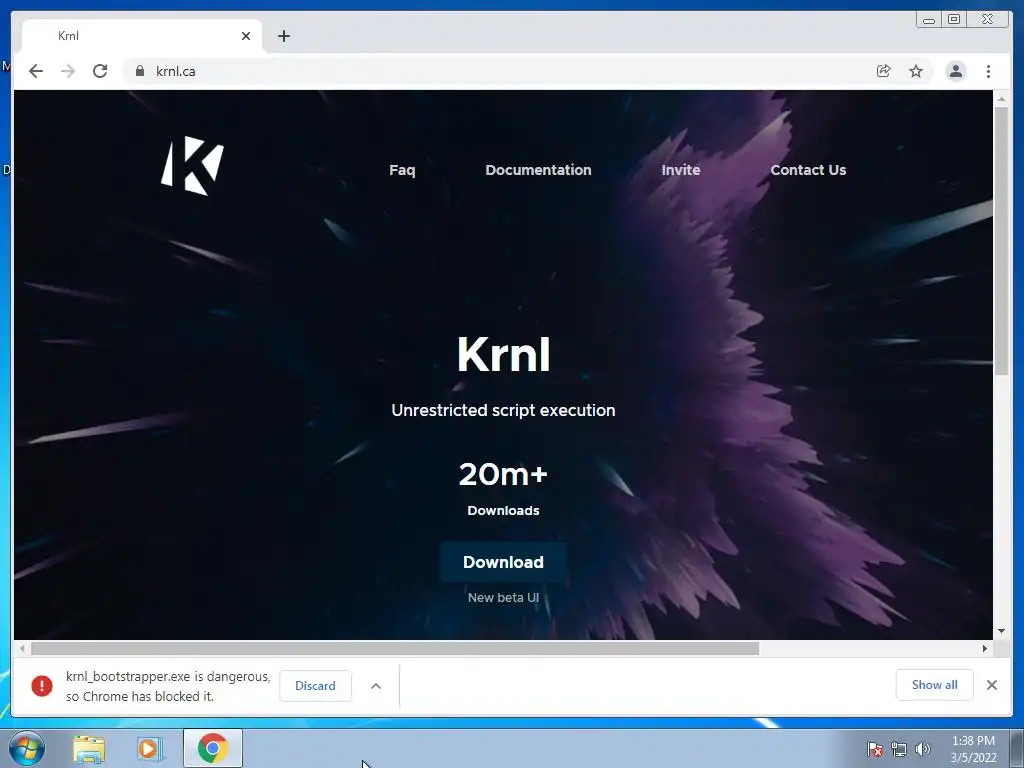Click the krnl_bootstrapper.exe is dangerous message
The image size is (1024, 768).
(x=168, y=686)
